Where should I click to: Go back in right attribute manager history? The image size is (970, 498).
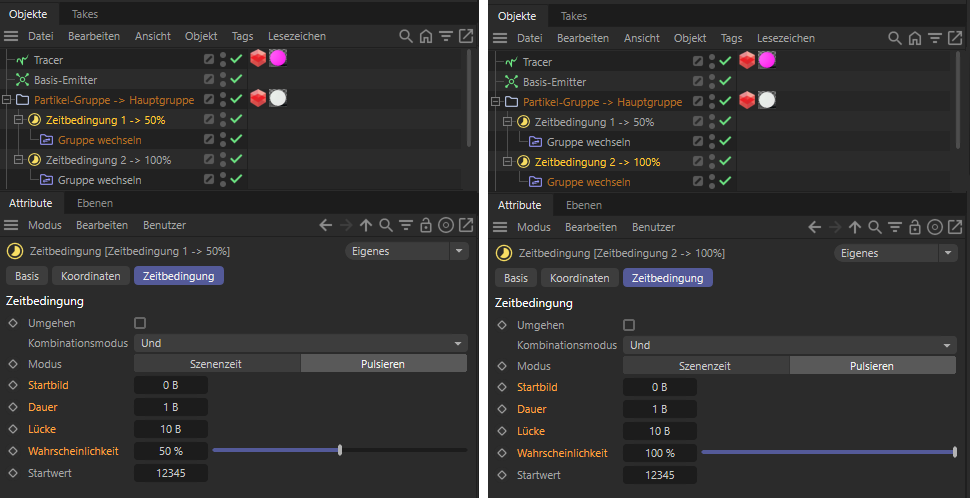click(815, 227)
